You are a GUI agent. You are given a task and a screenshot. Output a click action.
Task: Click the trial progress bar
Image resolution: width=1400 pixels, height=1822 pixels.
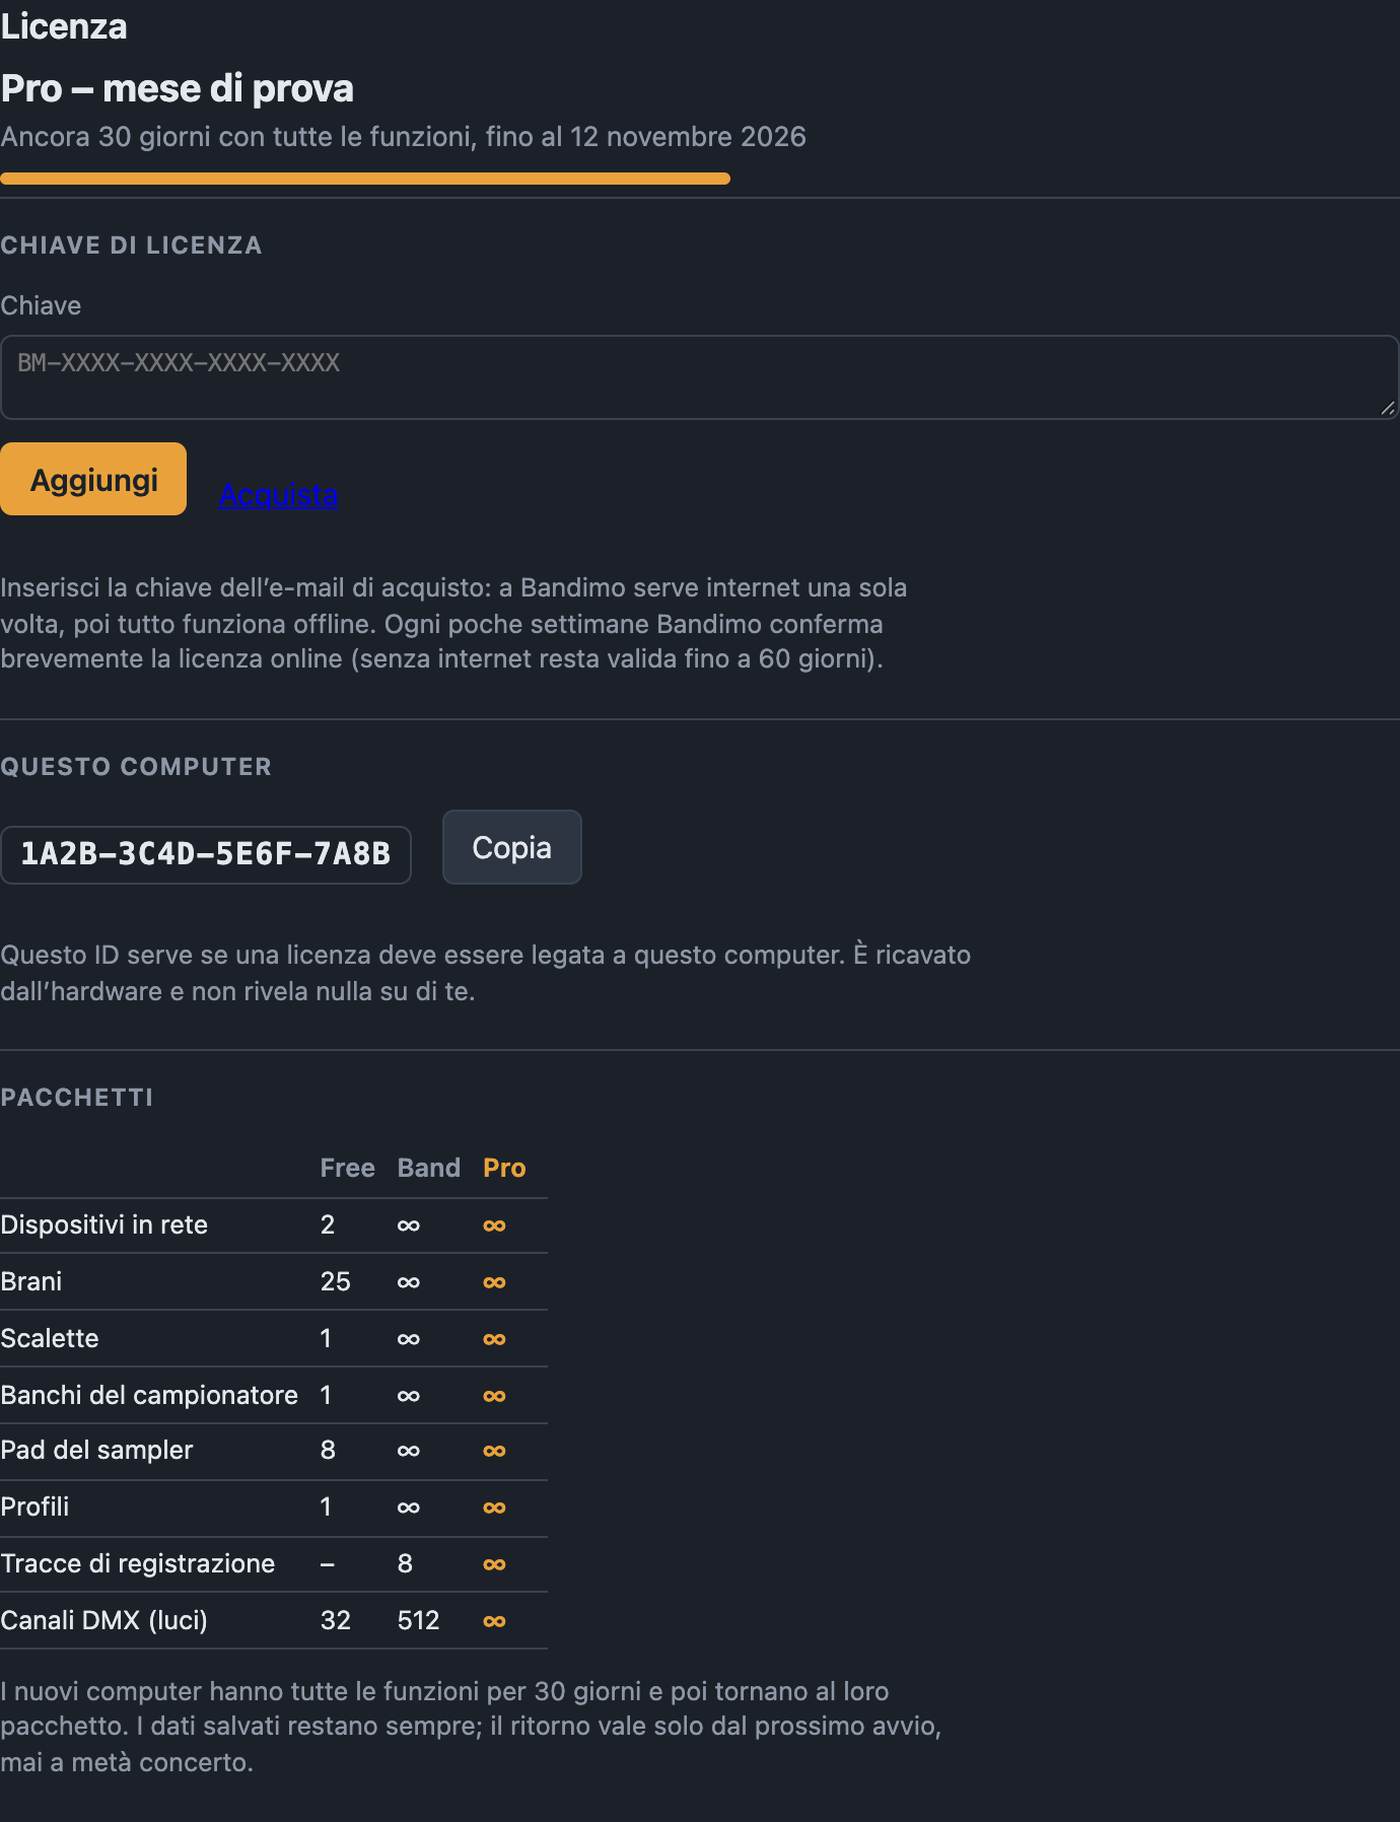point(365,179)
